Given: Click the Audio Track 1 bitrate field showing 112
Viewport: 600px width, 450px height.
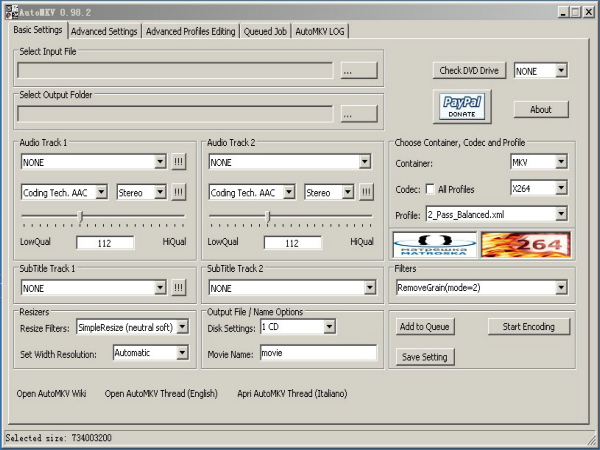Looking at the screenshot, I should click(105, 243).
